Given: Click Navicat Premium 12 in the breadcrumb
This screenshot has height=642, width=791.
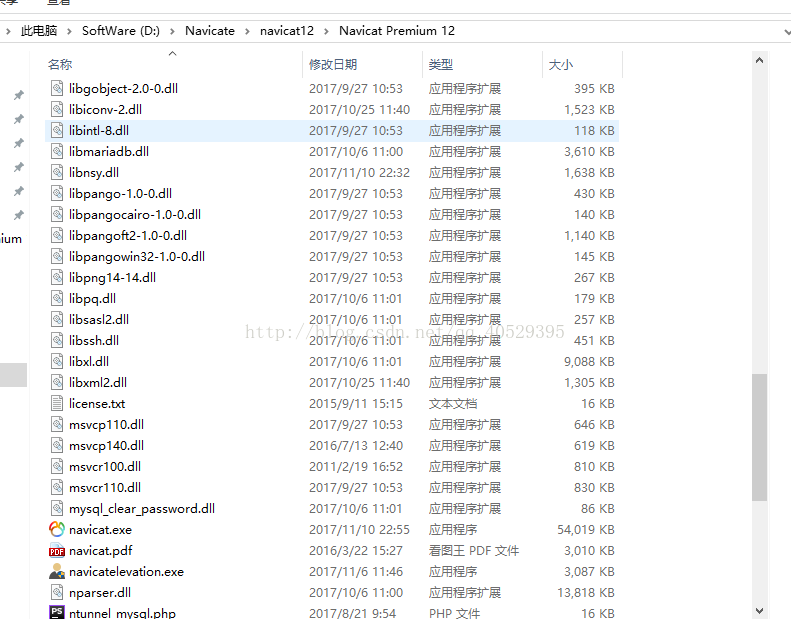Looking at the screenshot, I should 397,31.
